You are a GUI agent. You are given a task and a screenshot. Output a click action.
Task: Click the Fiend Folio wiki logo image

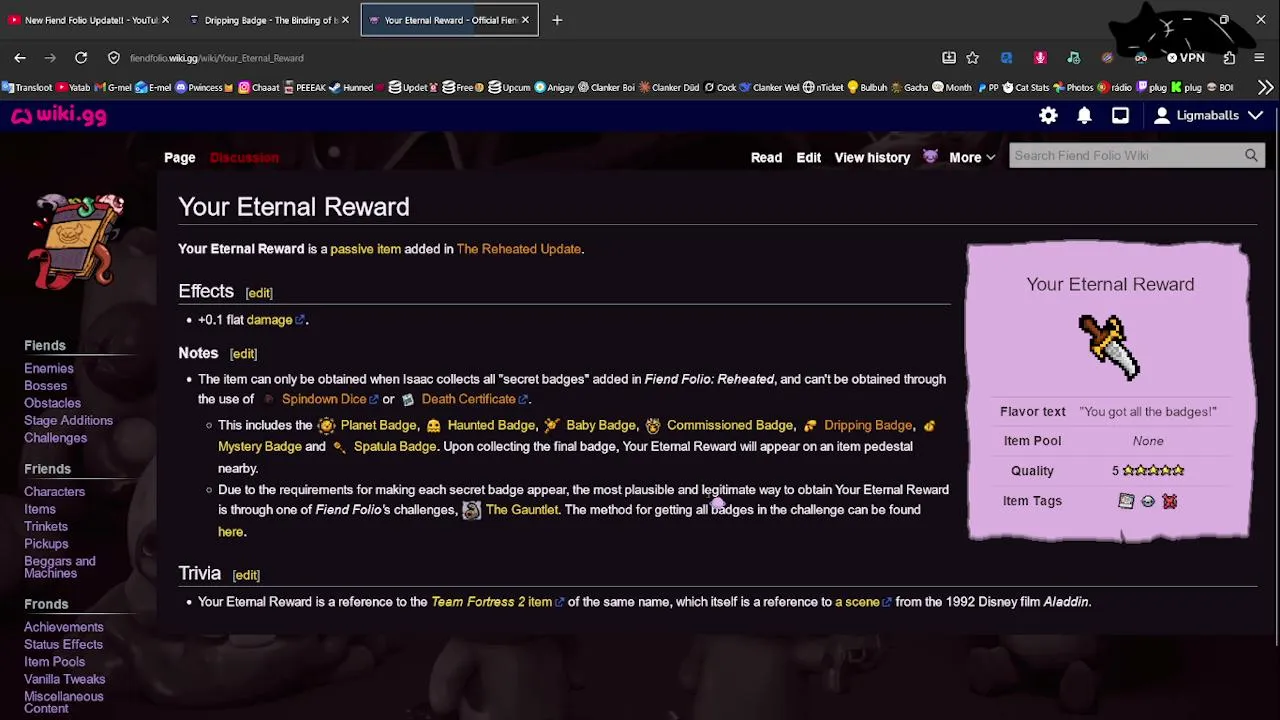click(79, 241)
